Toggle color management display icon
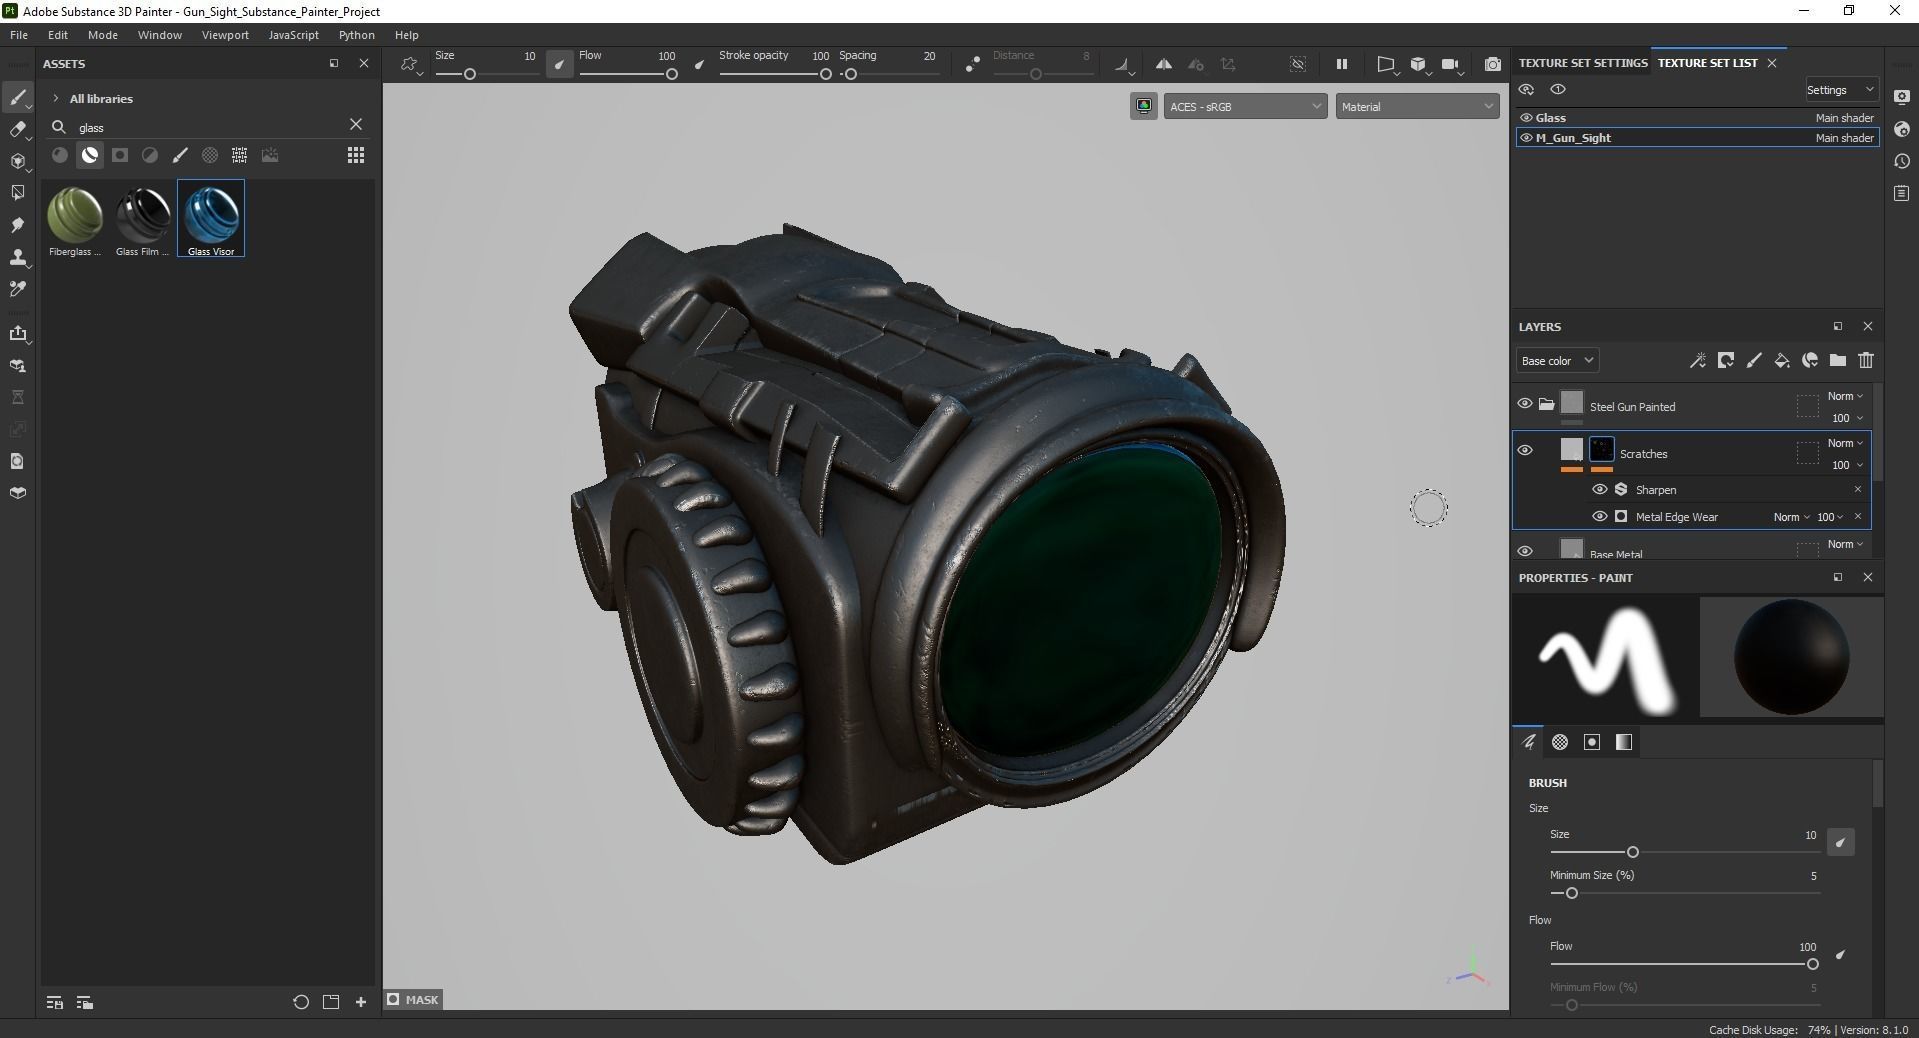Viewport: 1919px width, 1038px height. [x=1144, y=106]
